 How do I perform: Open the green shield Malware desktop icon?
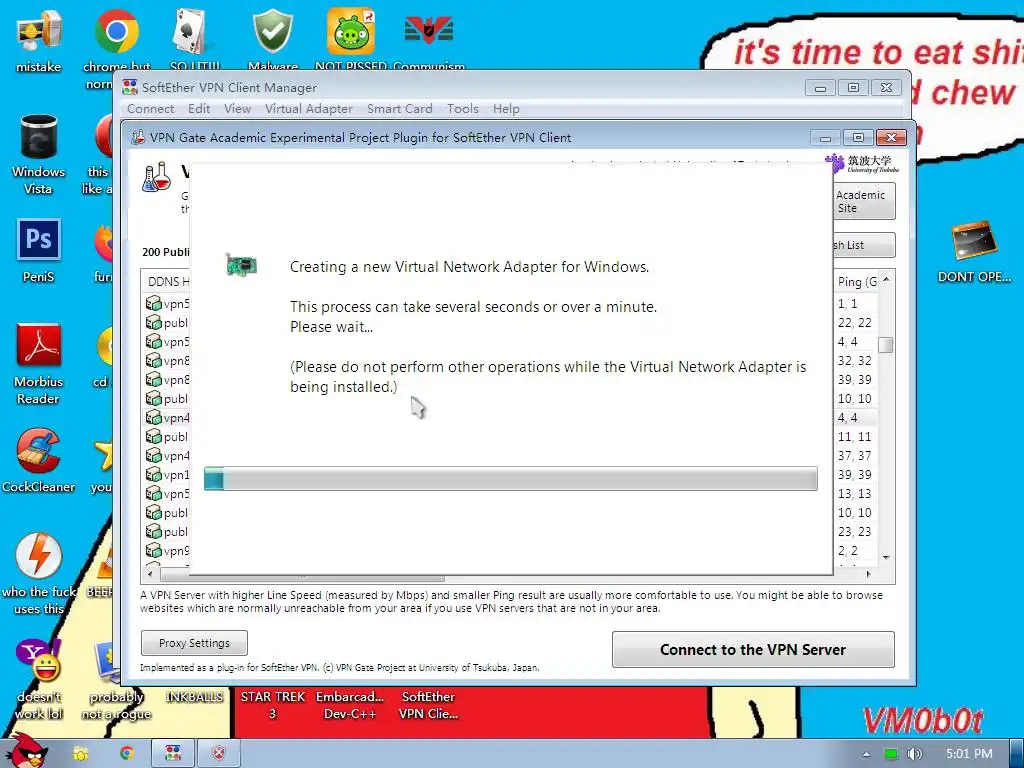(x=272, y=31)
